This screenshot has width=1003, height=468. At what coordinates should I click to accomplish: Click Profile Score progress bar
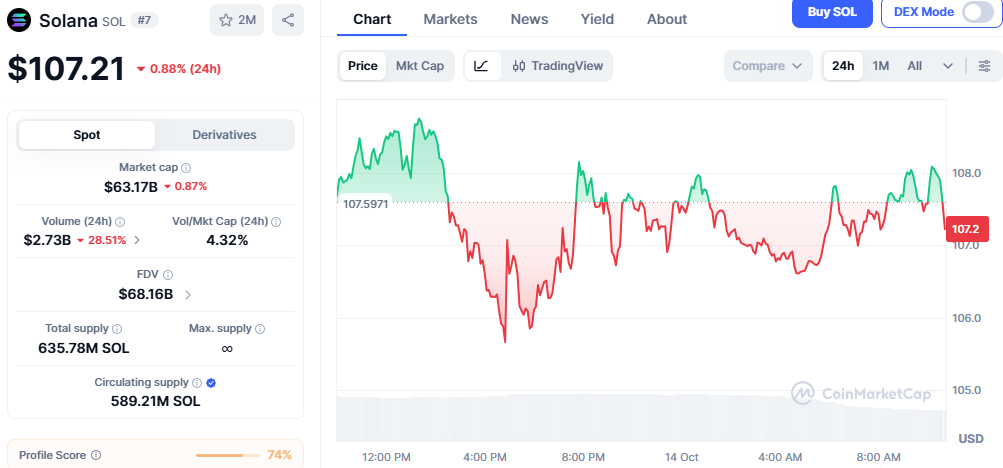pyautogui.click(x=228, y=455)
